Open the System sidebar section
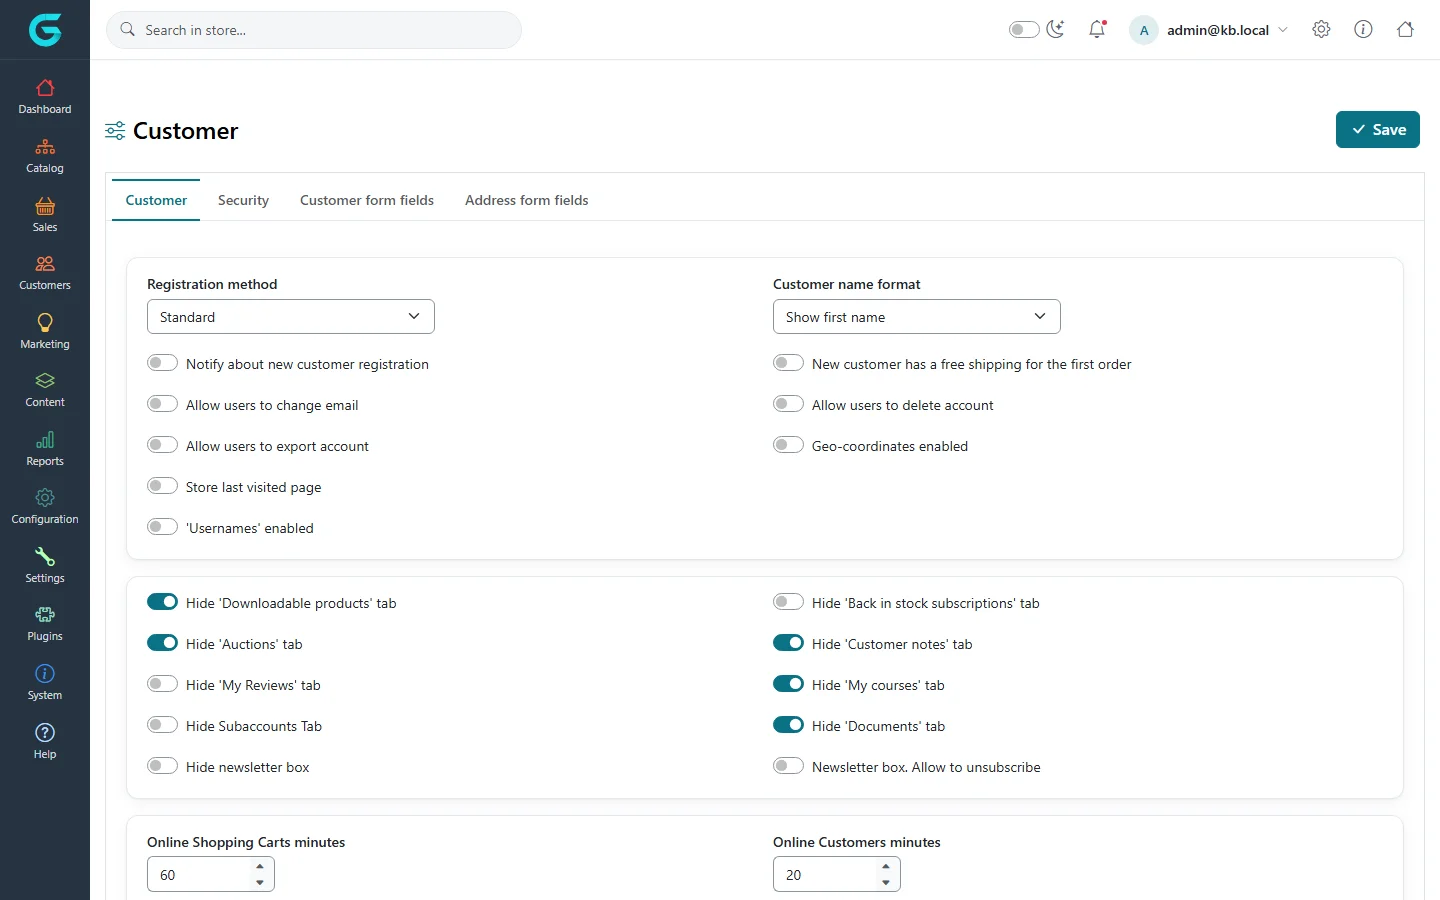The height and width of the screenshot is (900, 1440). [45, 683]
